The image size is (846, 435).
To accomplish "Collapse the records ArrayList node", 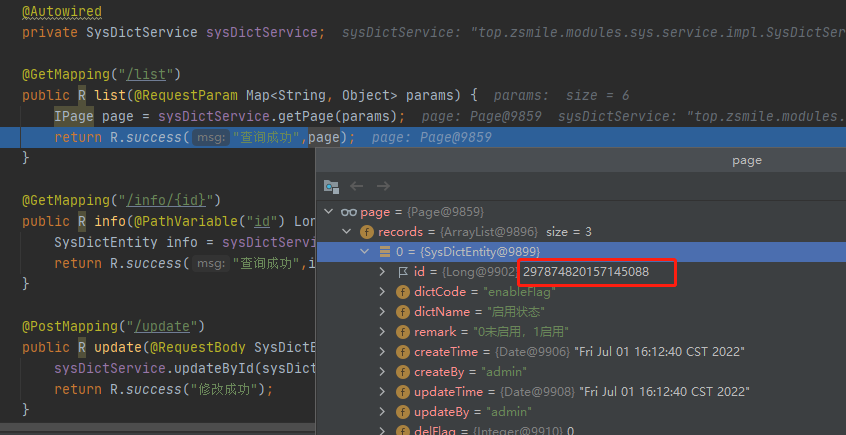I will pos(346,232).
